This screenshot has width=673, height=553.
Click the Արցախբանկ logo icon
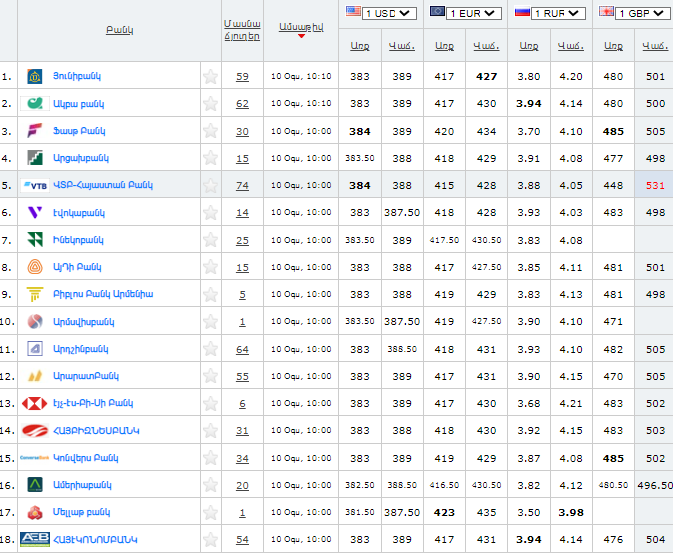(35, 158)
